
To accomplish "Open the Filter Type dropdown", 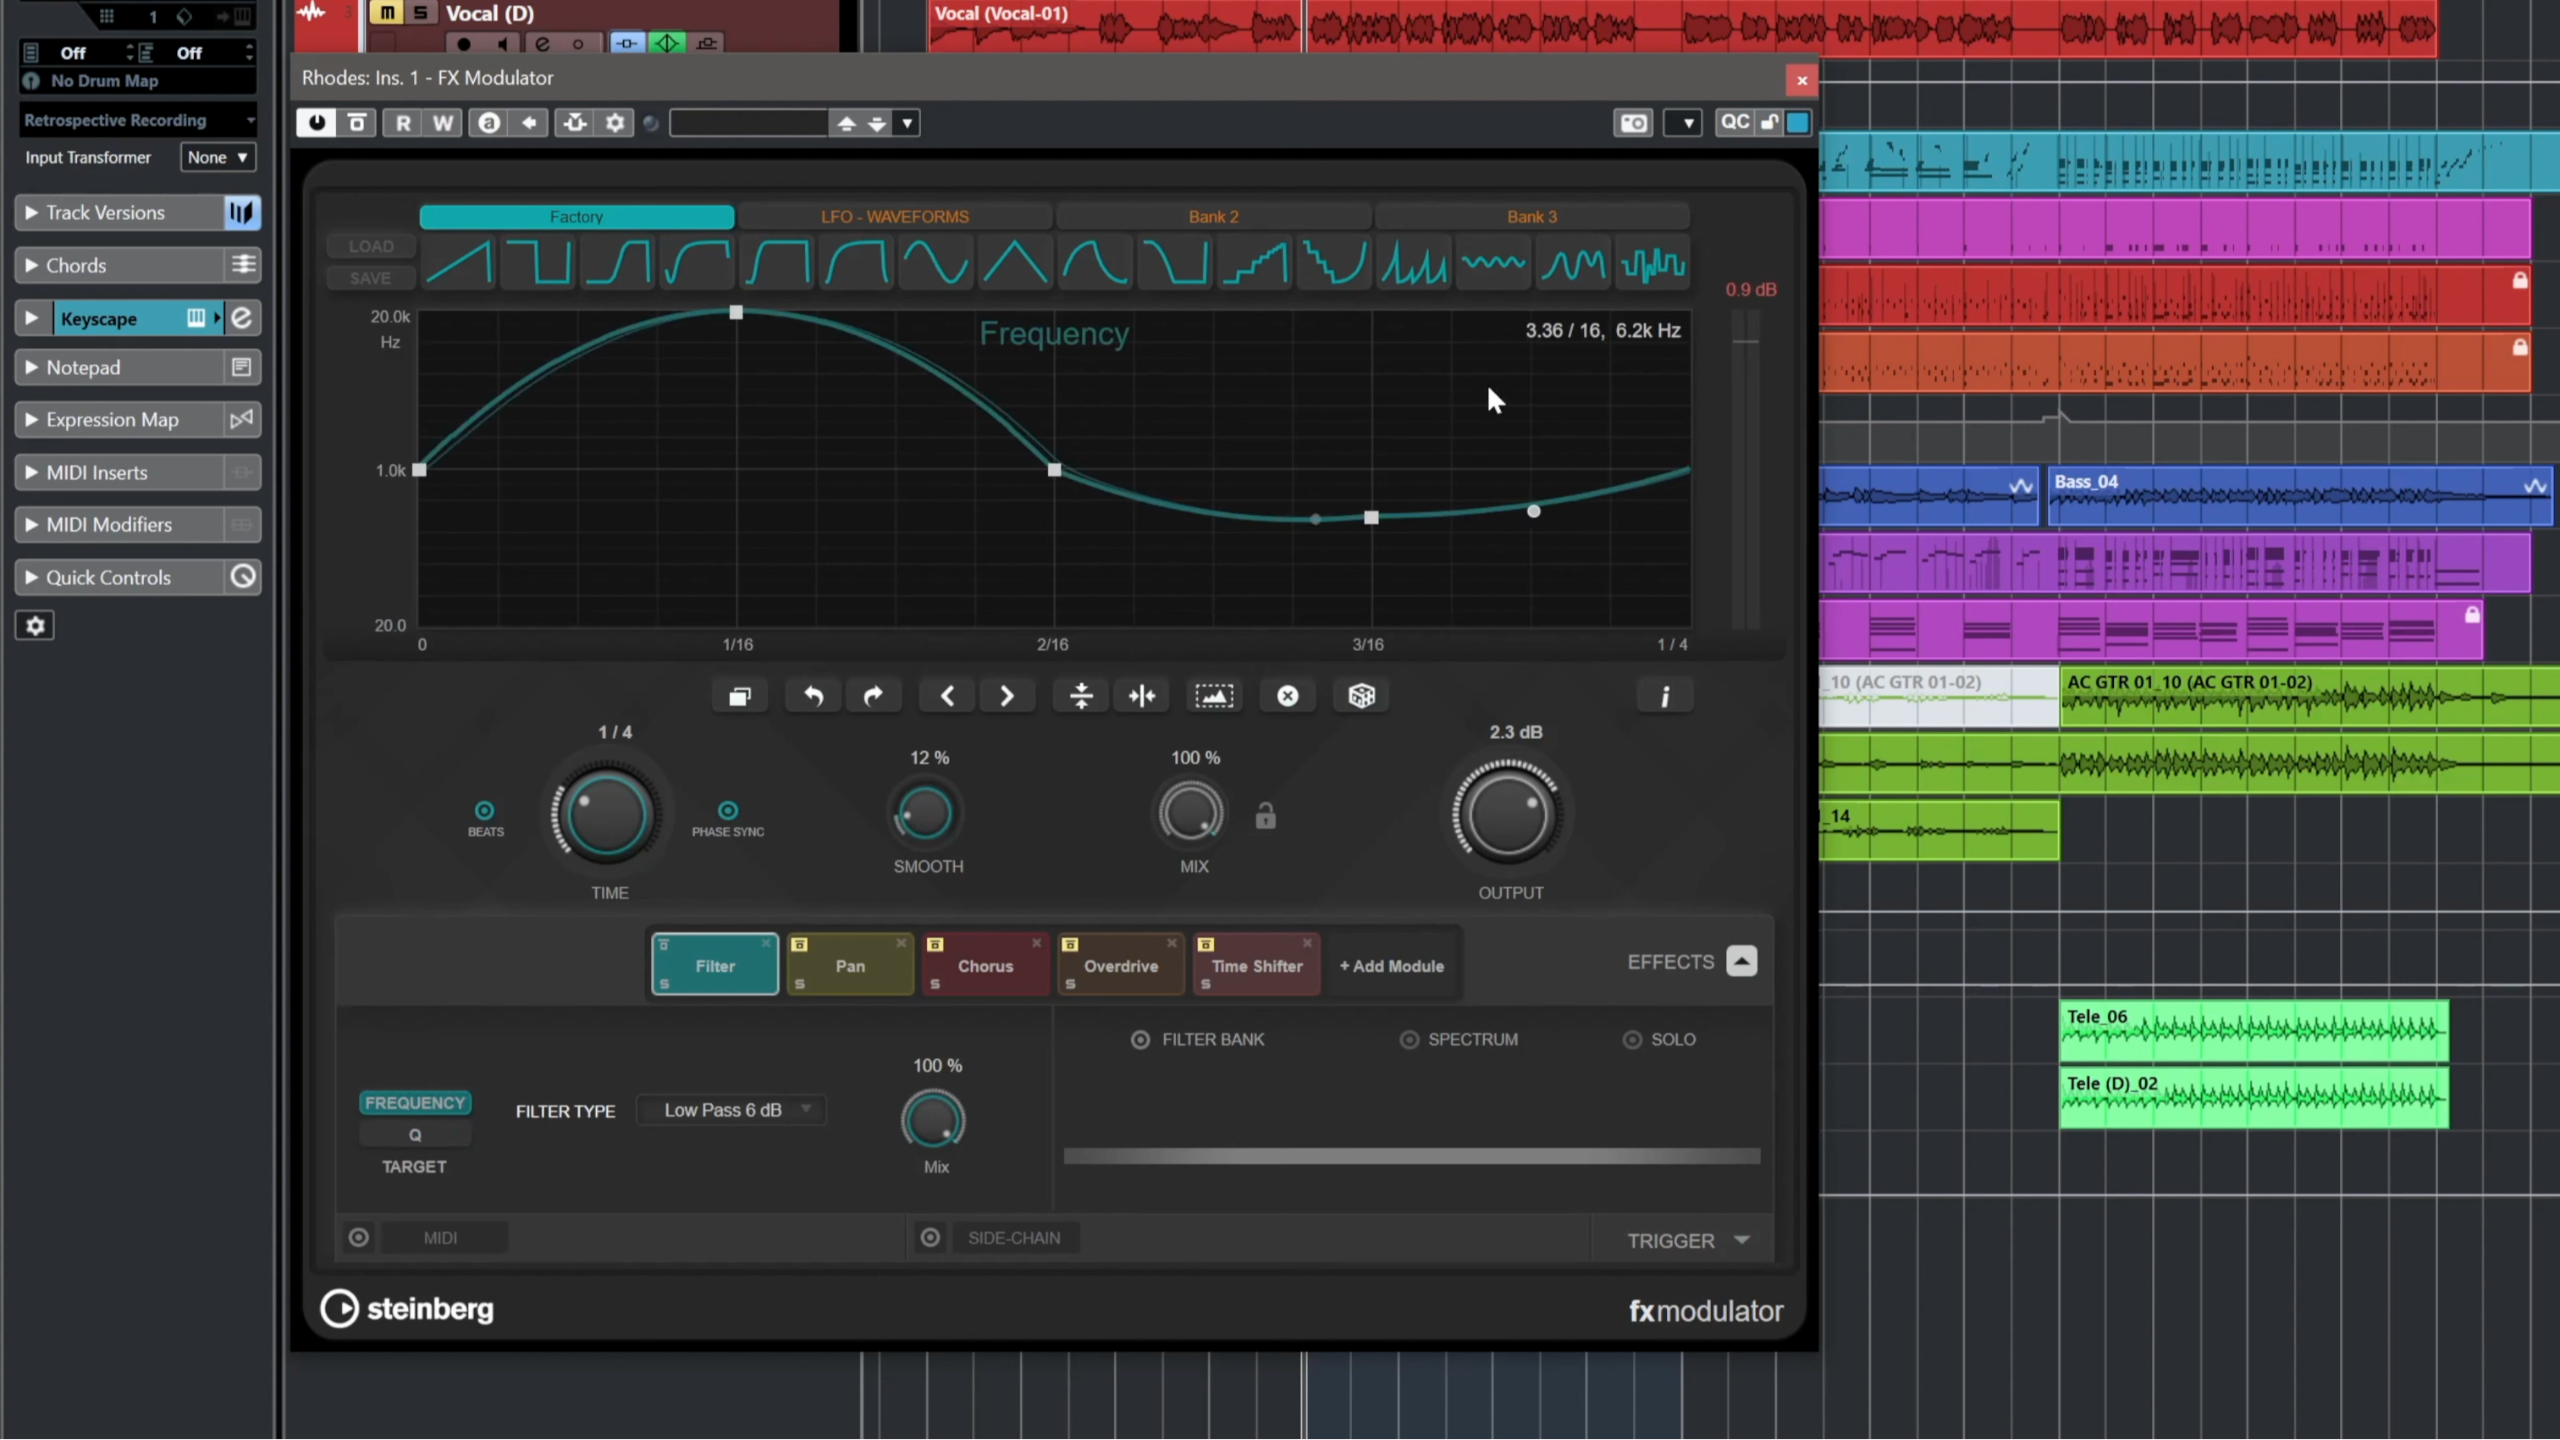I will click(731, 1110).
